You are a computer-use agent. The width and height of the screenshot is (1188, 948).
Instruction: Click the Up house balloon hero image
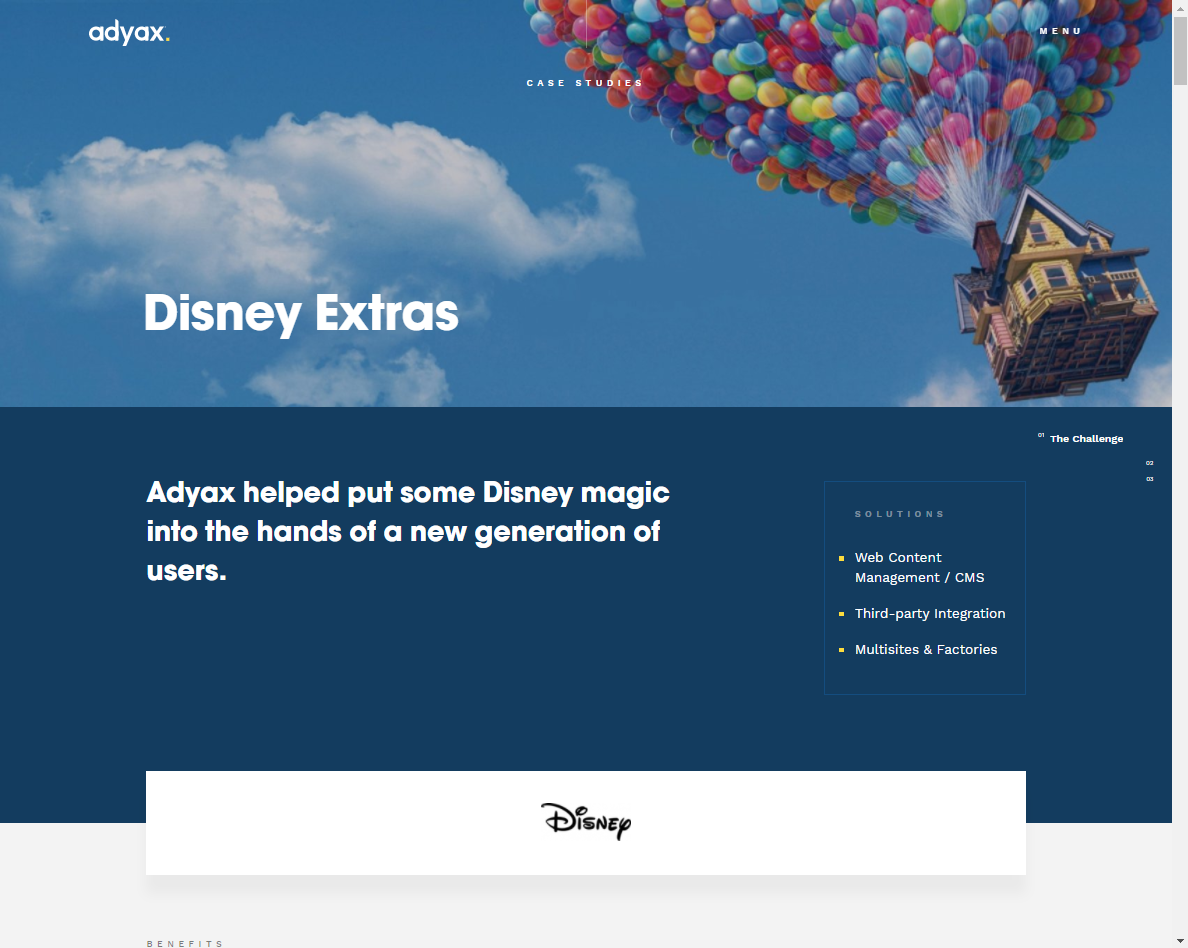[586, 203]
